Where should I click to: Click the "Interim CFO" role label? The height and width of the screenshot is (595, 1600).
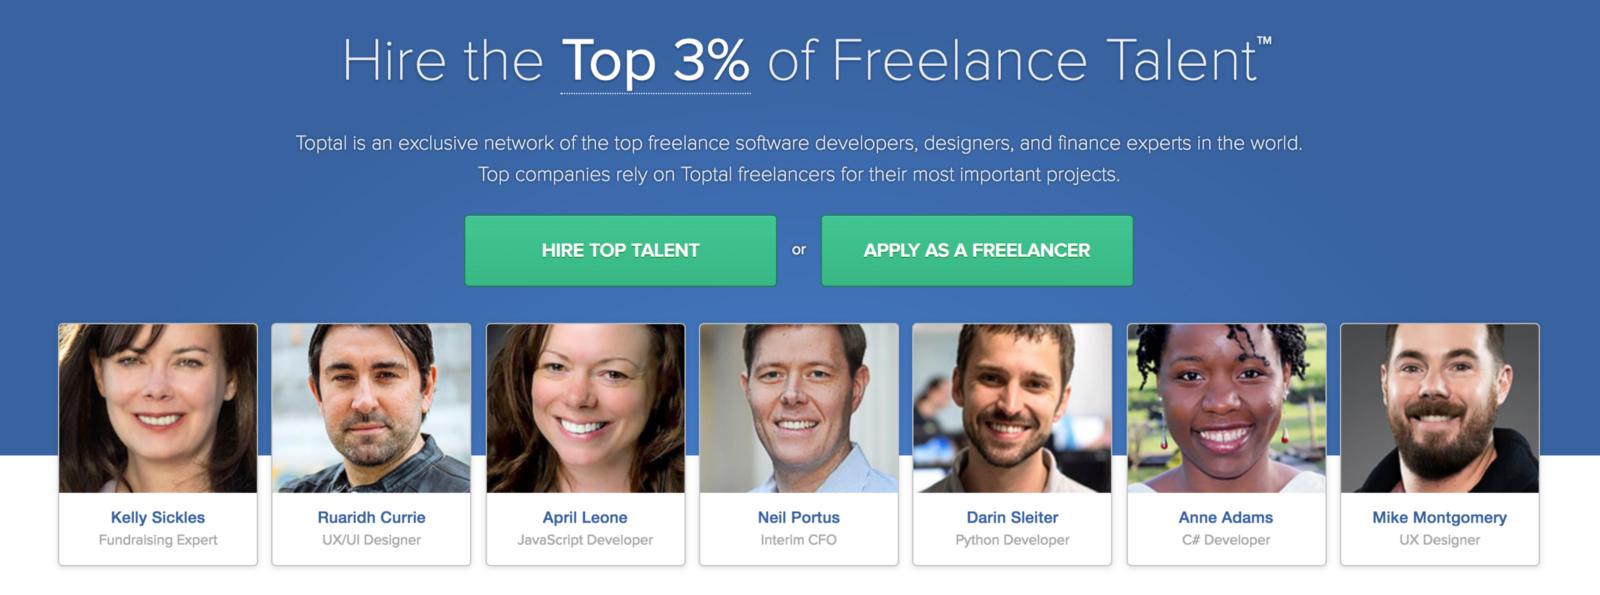click(x=798, y=540)
